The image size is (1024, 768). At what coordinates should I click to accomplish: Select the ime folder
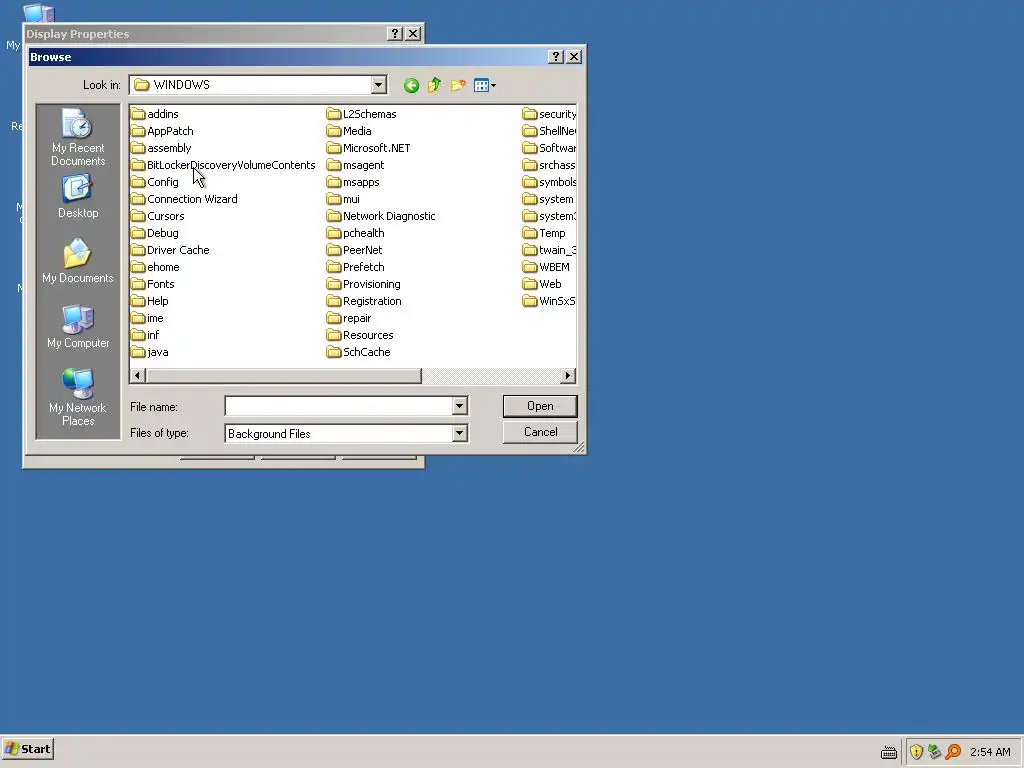148,318
